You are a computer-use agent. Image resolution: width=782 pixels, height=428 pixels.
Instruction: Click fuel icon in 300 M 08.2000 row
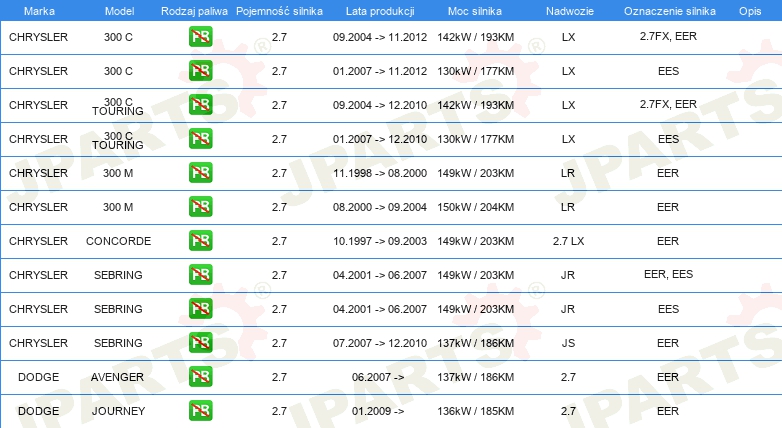tap(200, 206)
